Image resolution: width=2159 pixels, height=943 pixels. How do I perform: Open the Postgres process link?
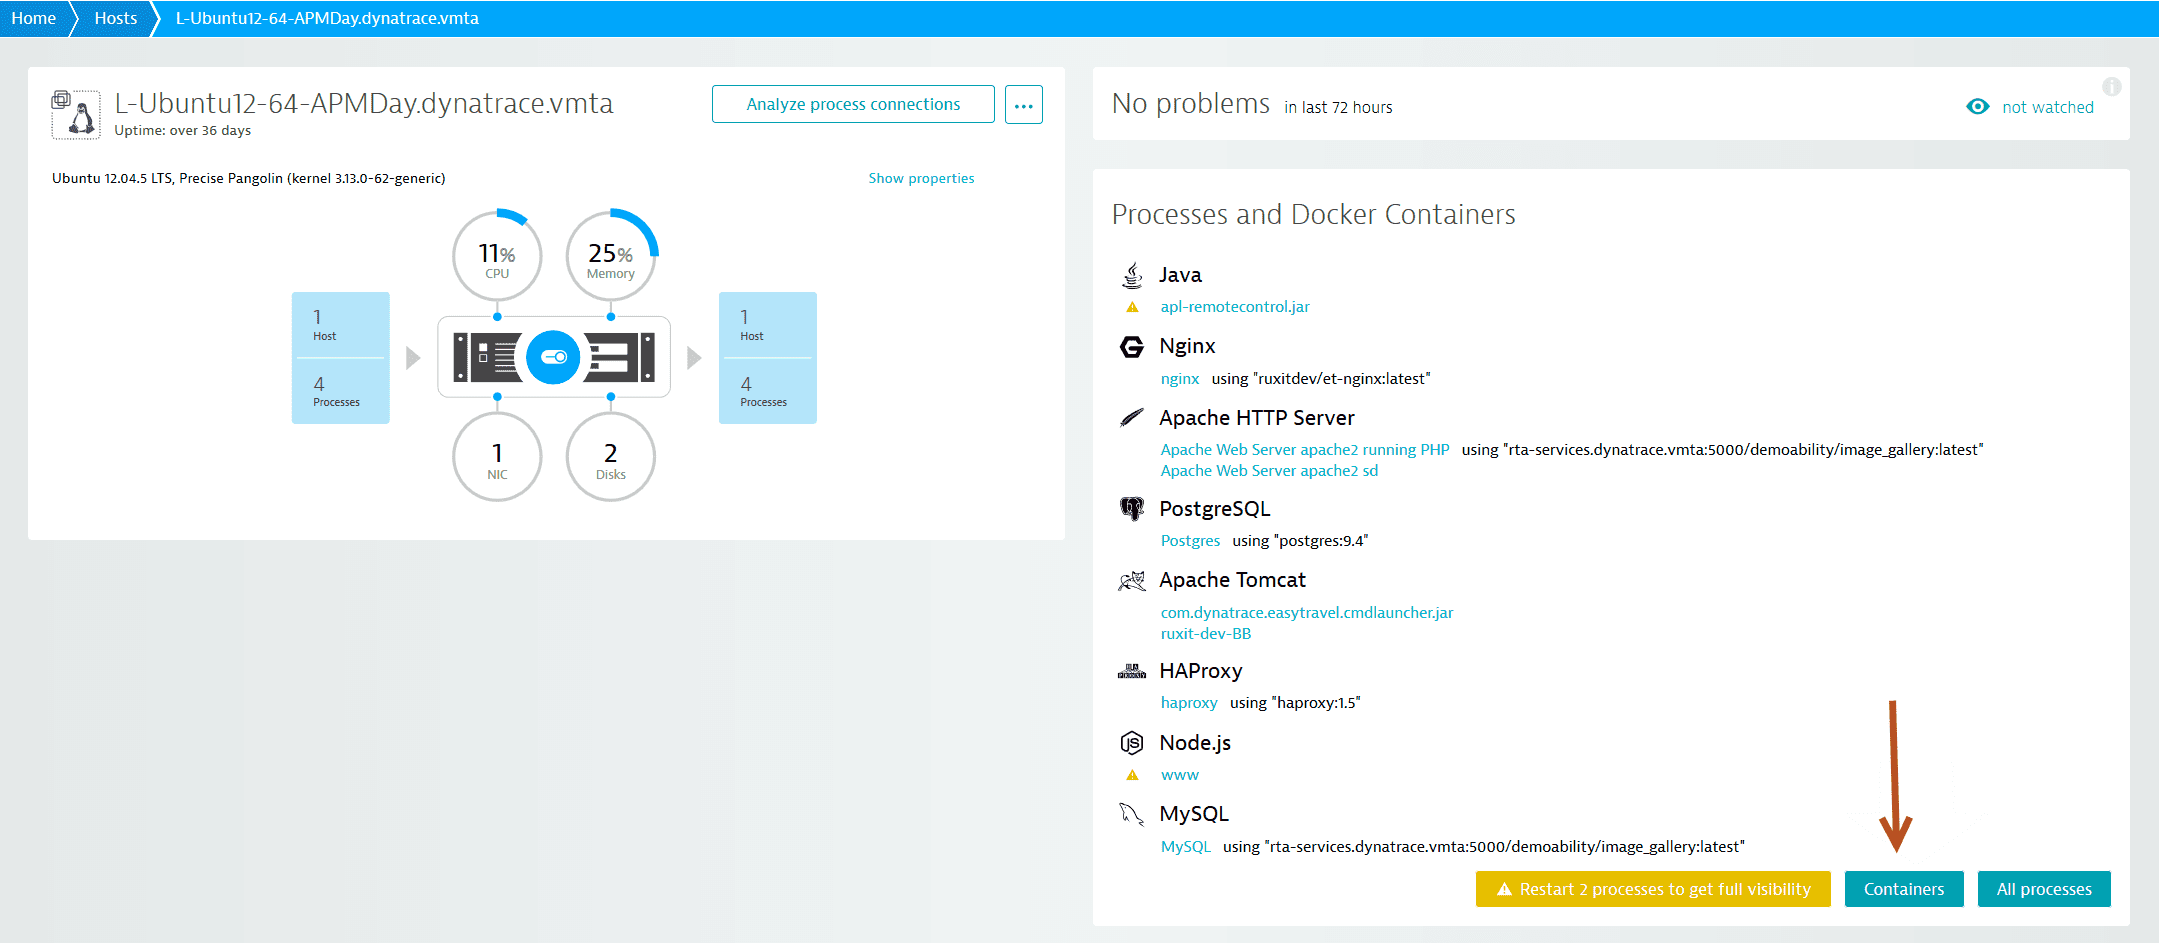coord(1190,541)
